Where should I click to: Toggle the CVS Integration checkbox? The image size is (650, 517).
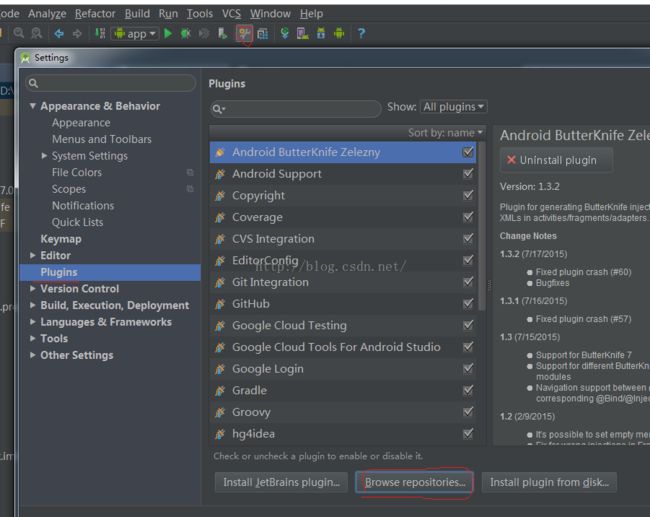468,238
